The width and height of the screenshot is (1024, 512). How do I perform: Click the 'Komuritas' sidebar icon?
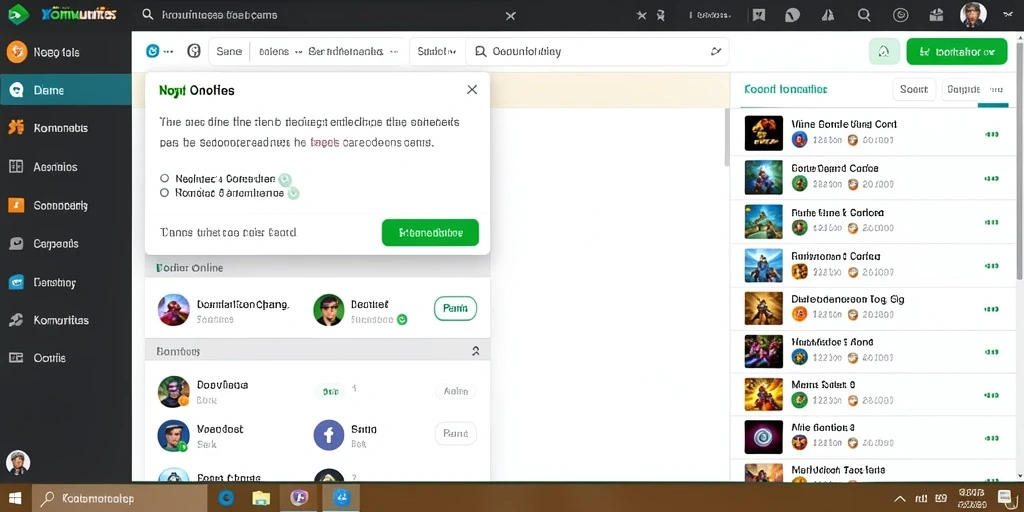tap(16, 320)
